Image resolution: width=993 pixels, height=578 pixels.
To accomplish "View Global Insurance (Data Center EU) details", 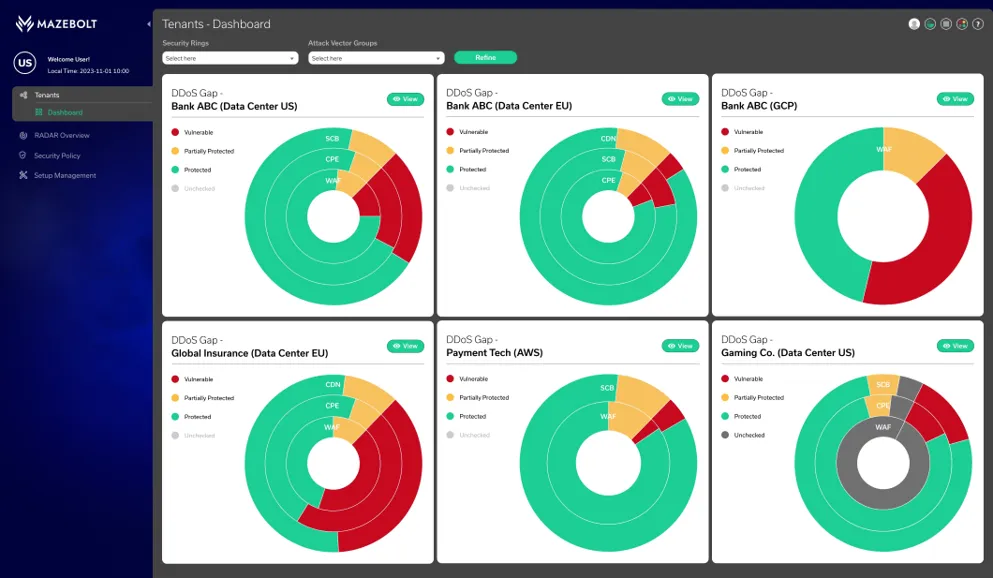I will coord(405,346).
